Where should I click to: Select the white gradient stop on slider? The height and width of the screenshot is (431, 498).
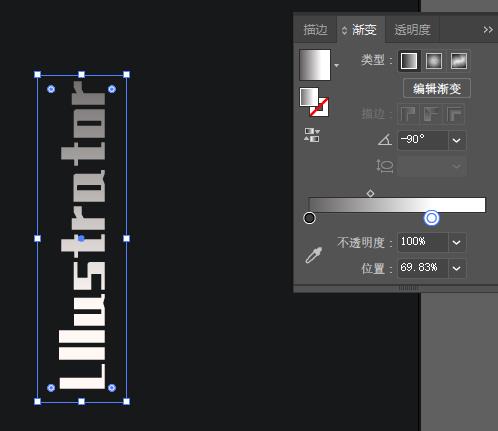point(432,218)
